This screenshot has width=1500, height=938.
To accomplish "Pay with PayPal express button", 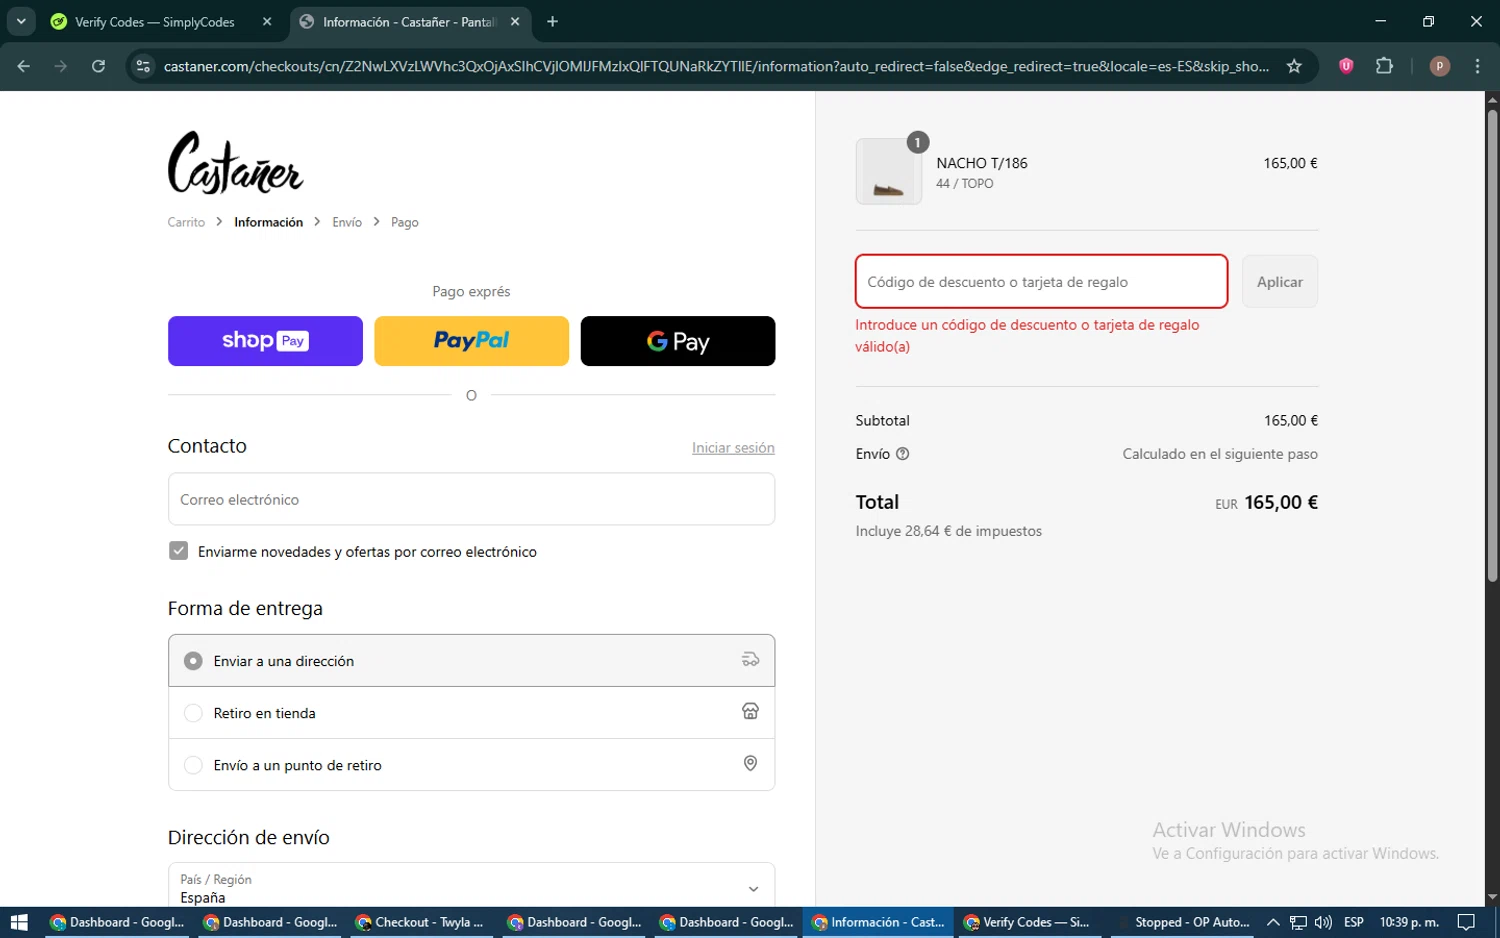I will pos(471,341).
